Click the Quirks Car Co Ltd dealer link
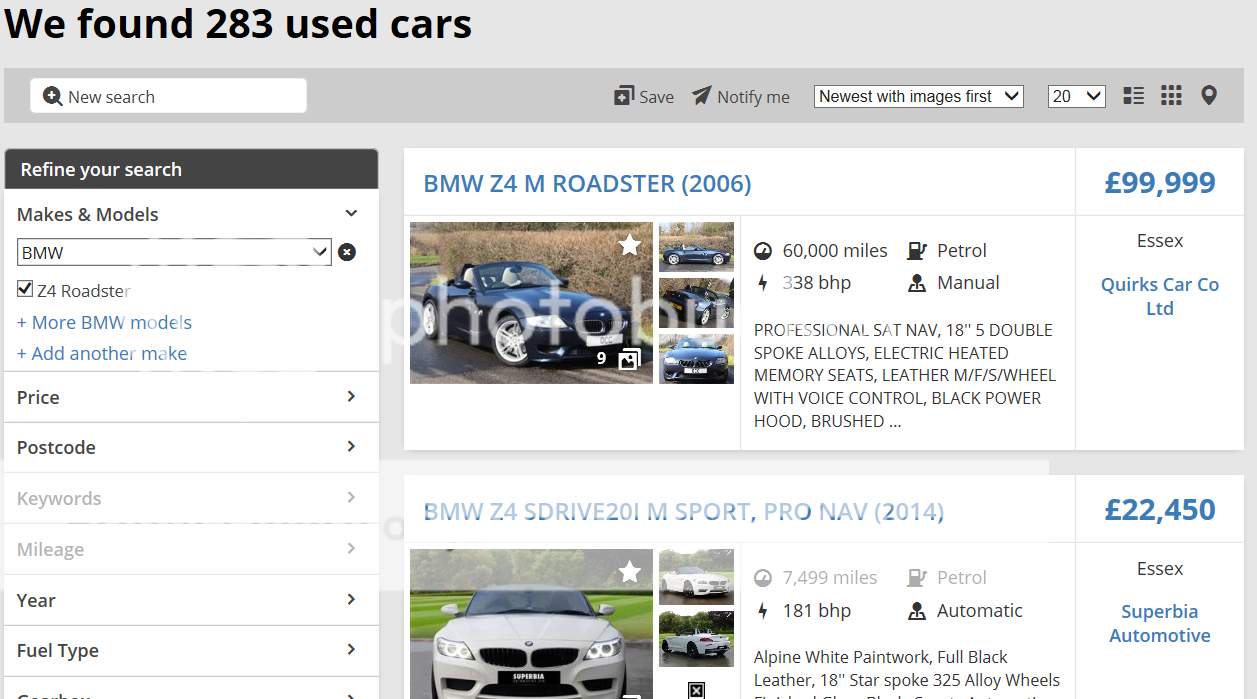The height and width of the screenshot is (699, 1257). (x=1160, y=296)
